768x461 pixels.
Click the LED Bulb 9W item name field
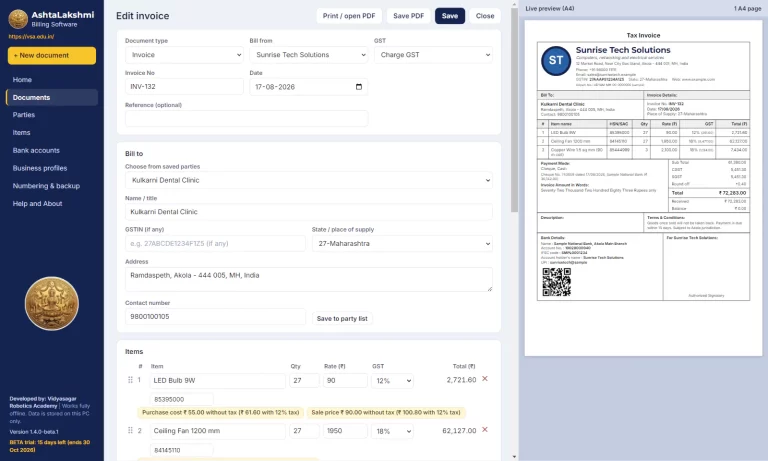[x=217, y=381]
